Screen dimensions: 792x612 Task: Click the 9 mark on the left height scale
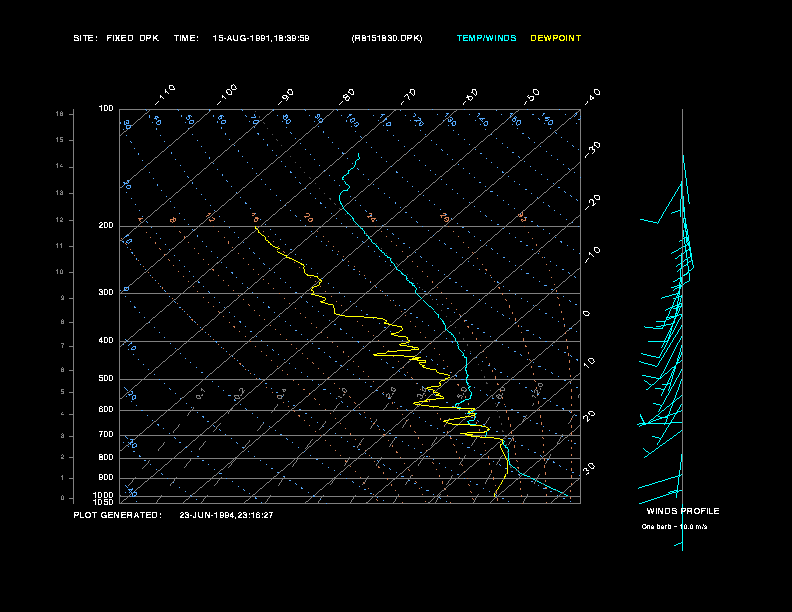click(x=63, y=298)
